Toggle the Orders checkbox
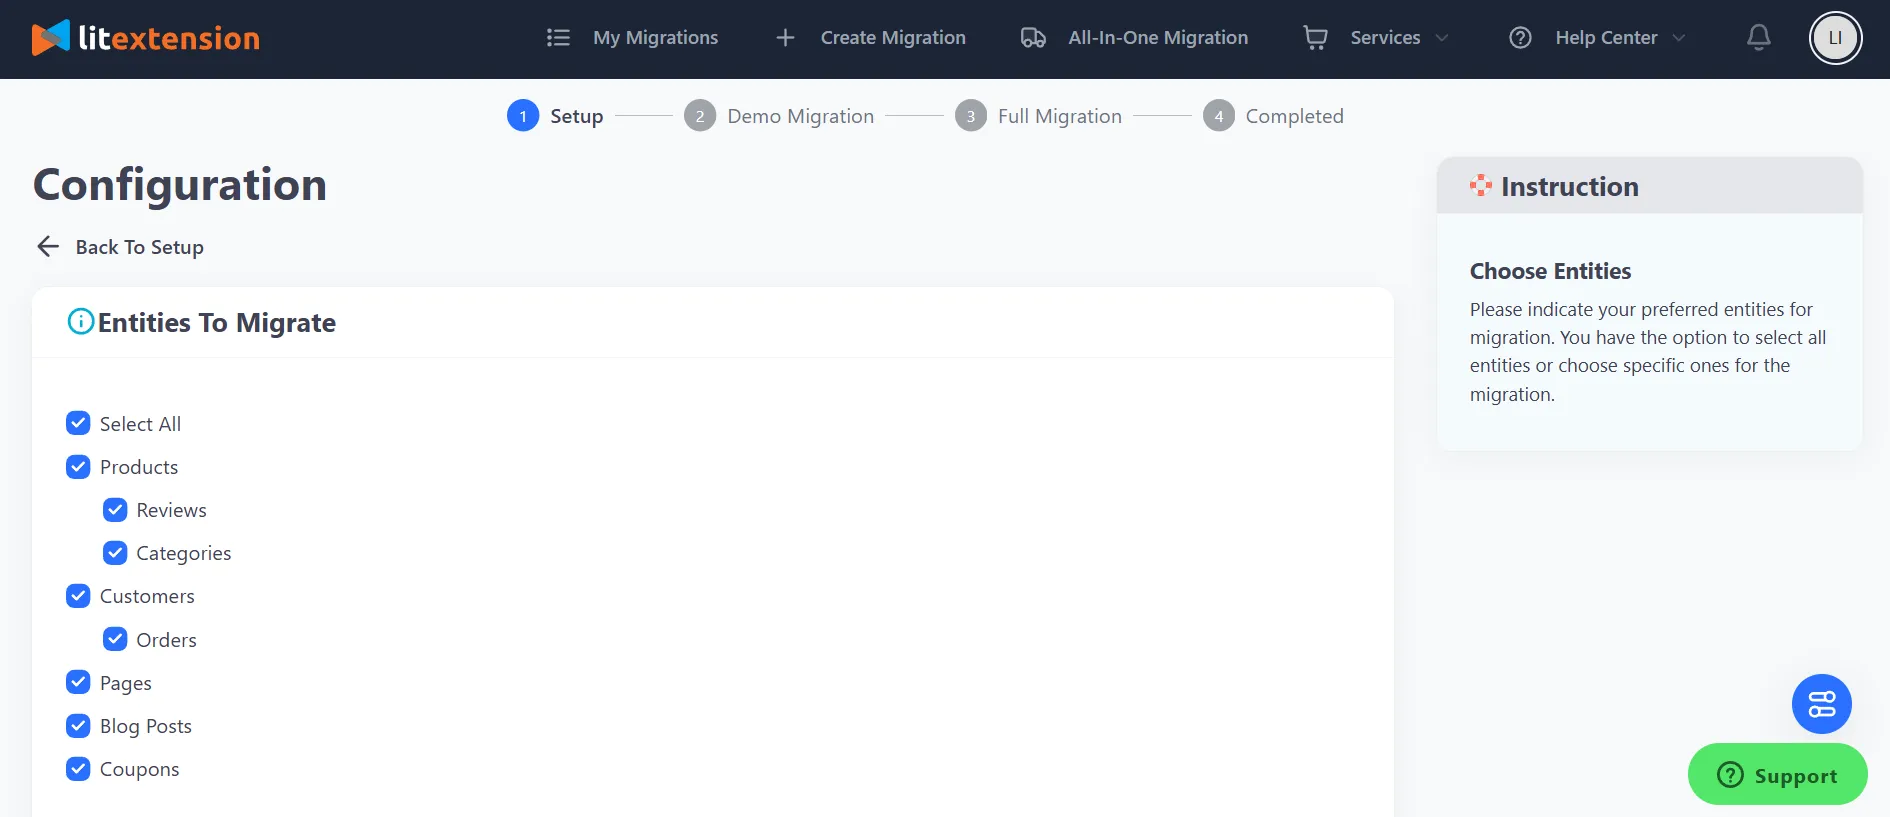Screen dimensions: 1890x817 pyautogui.click(x=115, y=639)
